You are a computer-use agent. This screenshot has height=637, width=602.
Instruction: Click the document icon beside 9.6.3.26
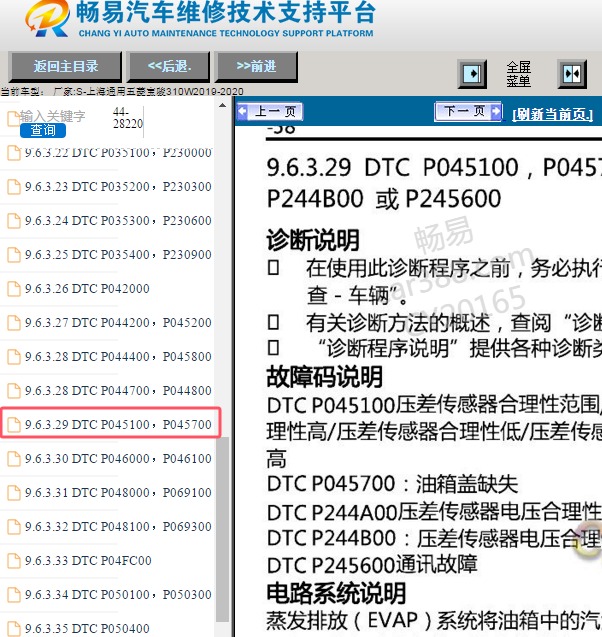[x=14, y=289]
